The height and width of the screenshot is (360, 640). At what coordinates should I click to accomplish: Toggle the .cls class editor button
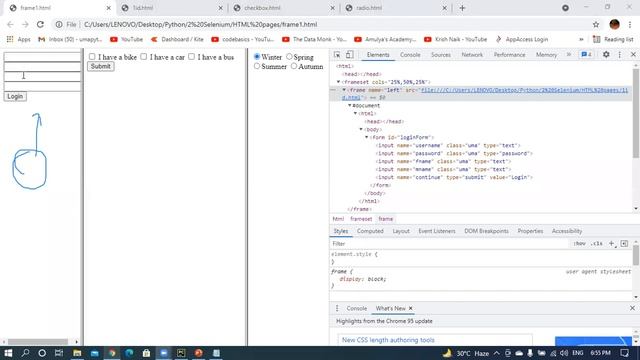(x=597, y=243)
